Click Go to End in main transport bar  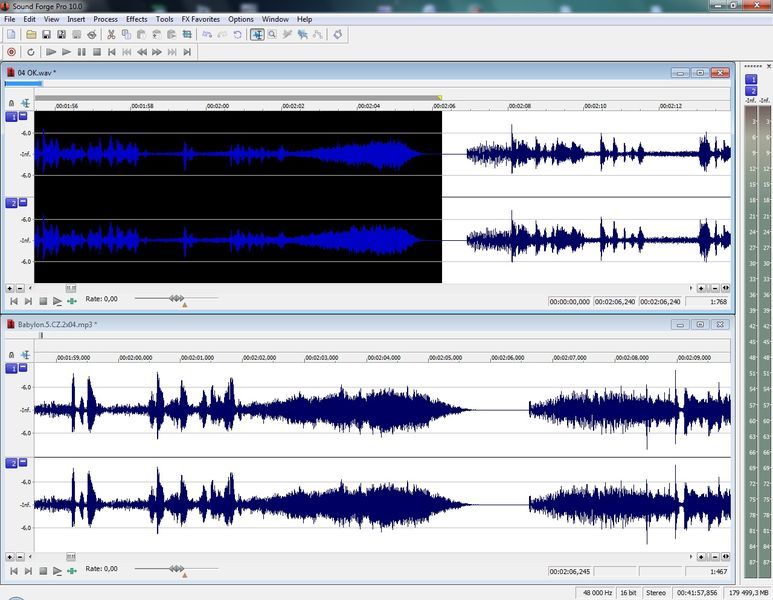pos(187,52)
